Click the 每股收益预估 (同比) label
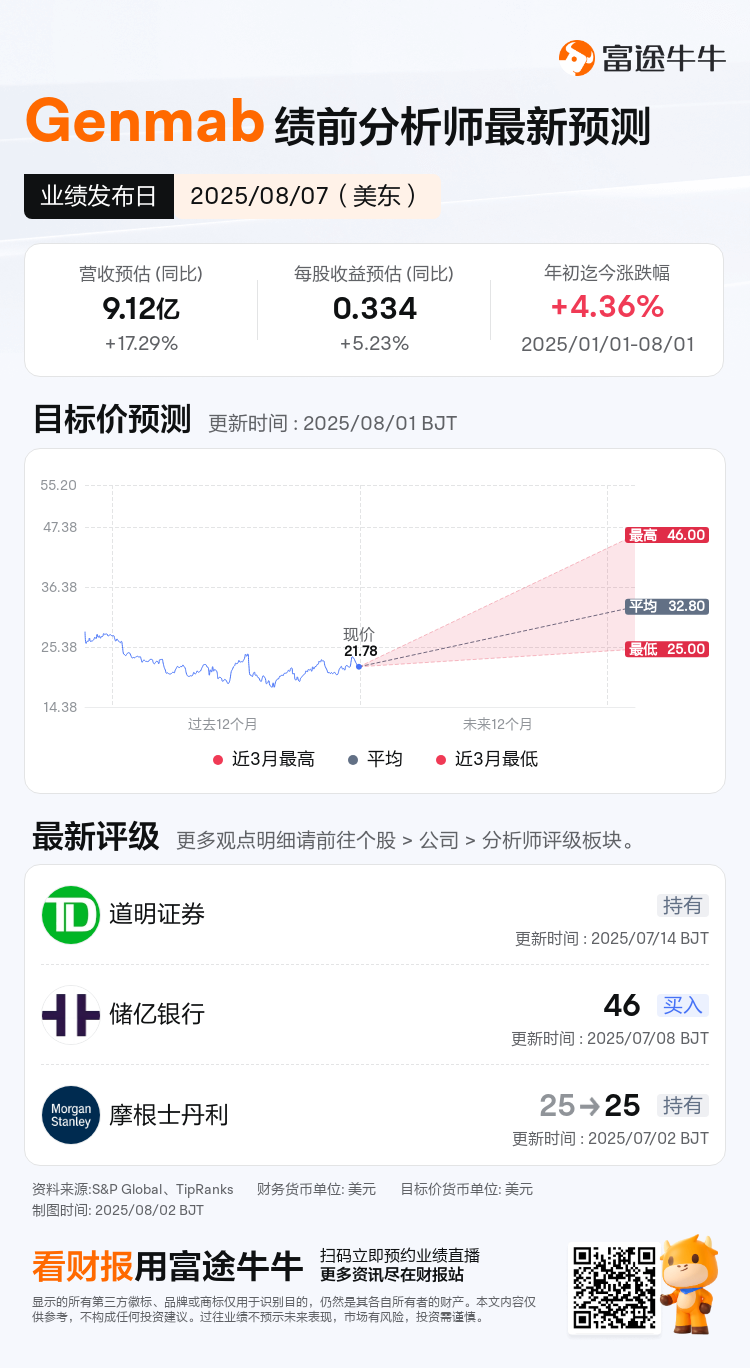750x1368 pixels. pyautogui.click(x=374, y=274)
